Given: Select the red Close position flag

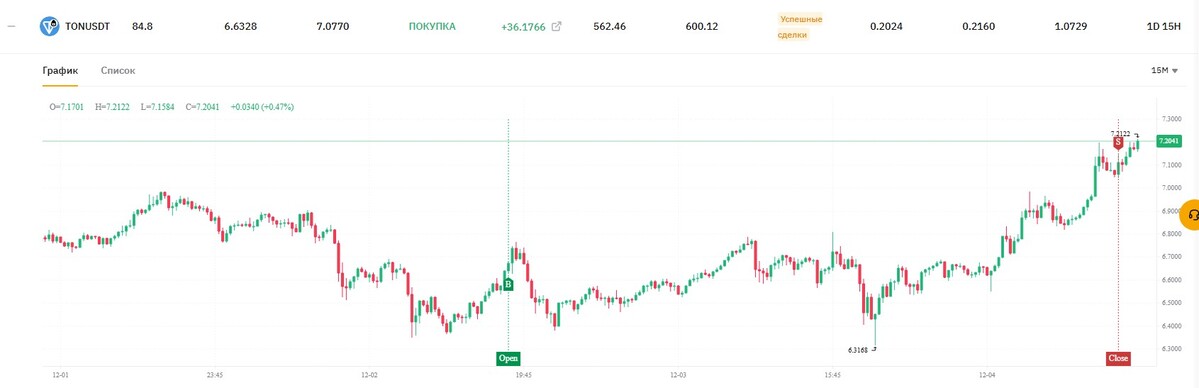Looking at the screenshot, I should [x=1118, y=358].
